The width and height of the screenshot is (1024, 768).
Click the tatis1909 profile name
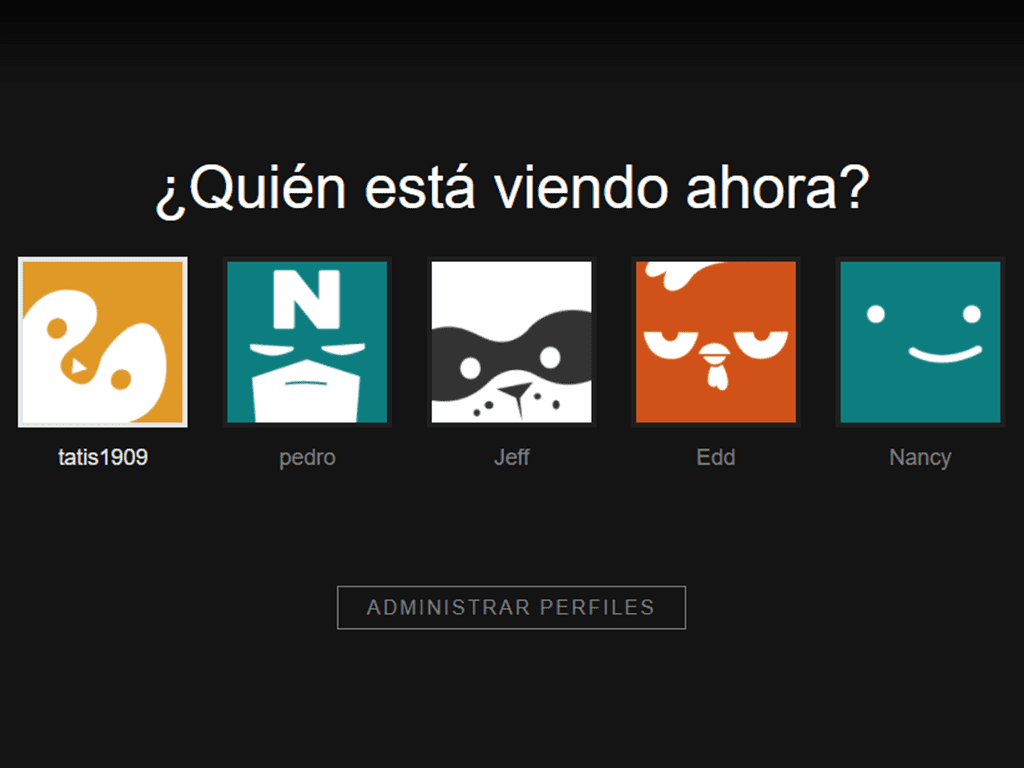pyautogui.click(x=103, y=457)
